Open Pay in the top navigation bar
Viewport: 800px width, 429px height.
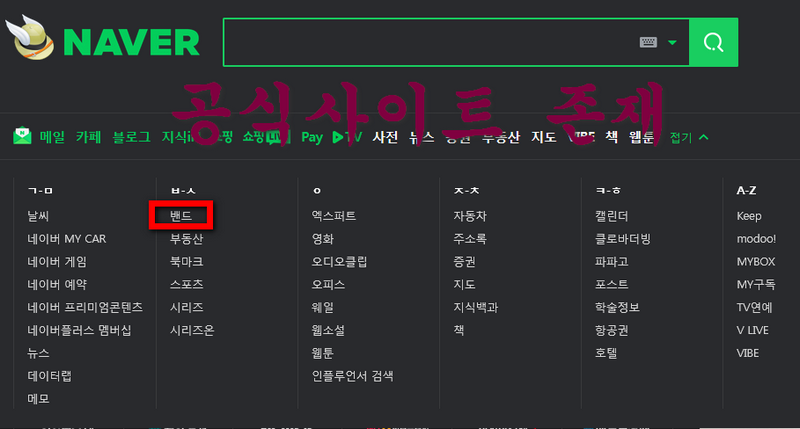click(x=312, y=137)
